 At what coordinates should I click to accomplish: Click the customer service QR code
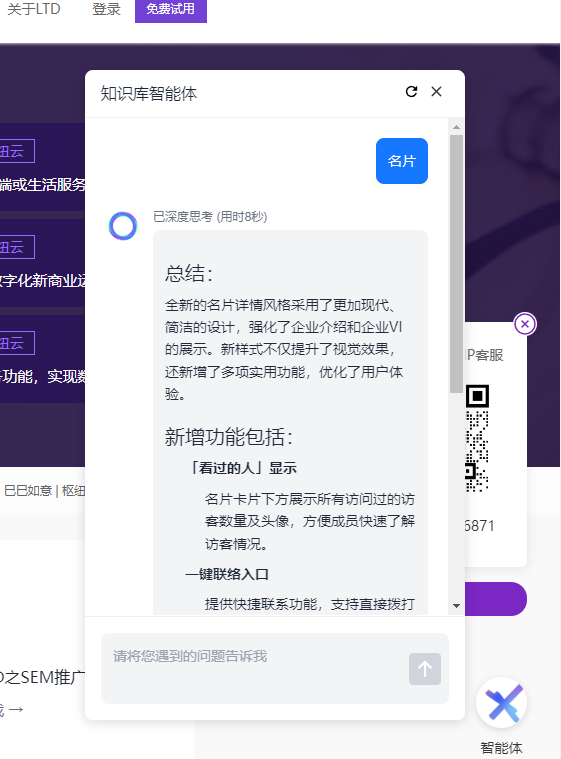tap(477, 438)
